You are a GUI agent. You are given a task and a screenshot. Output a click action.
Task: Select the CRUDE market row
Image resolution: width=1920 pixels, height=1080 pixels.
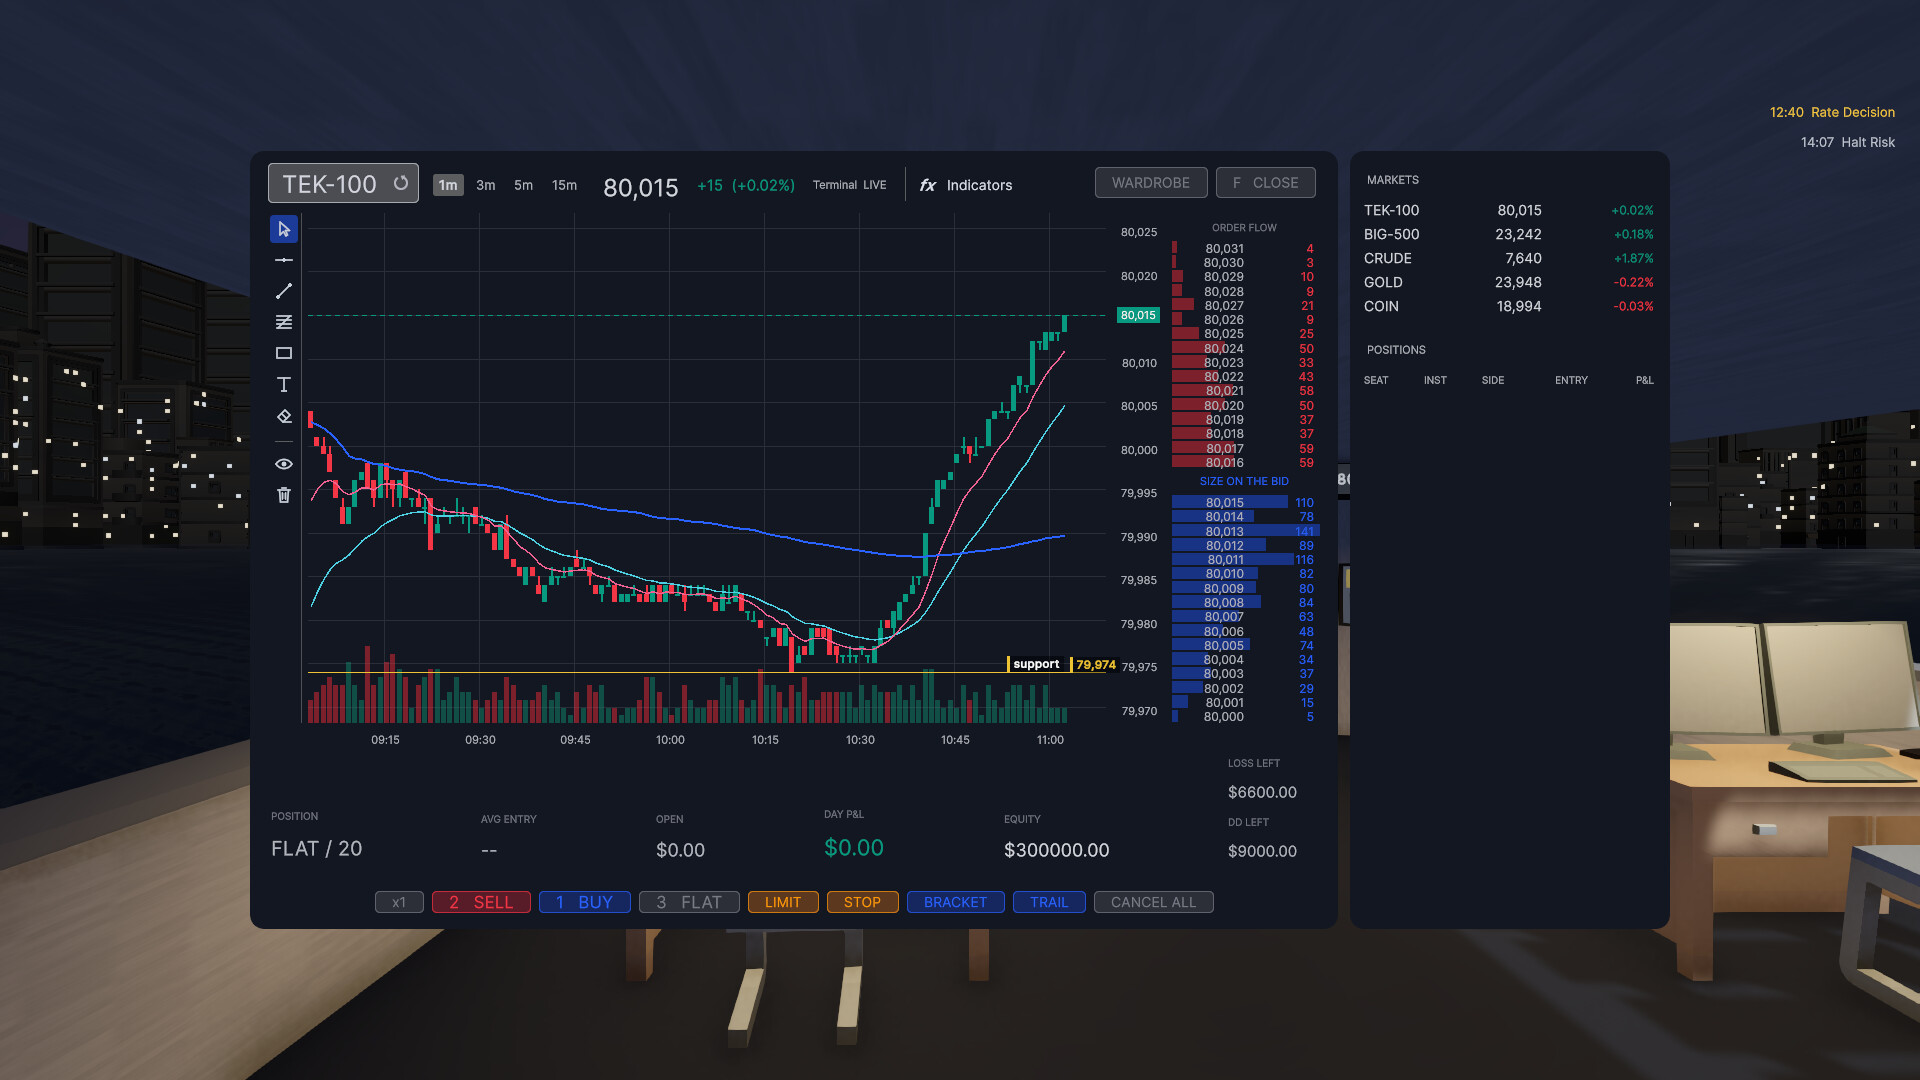point(1509,258)
